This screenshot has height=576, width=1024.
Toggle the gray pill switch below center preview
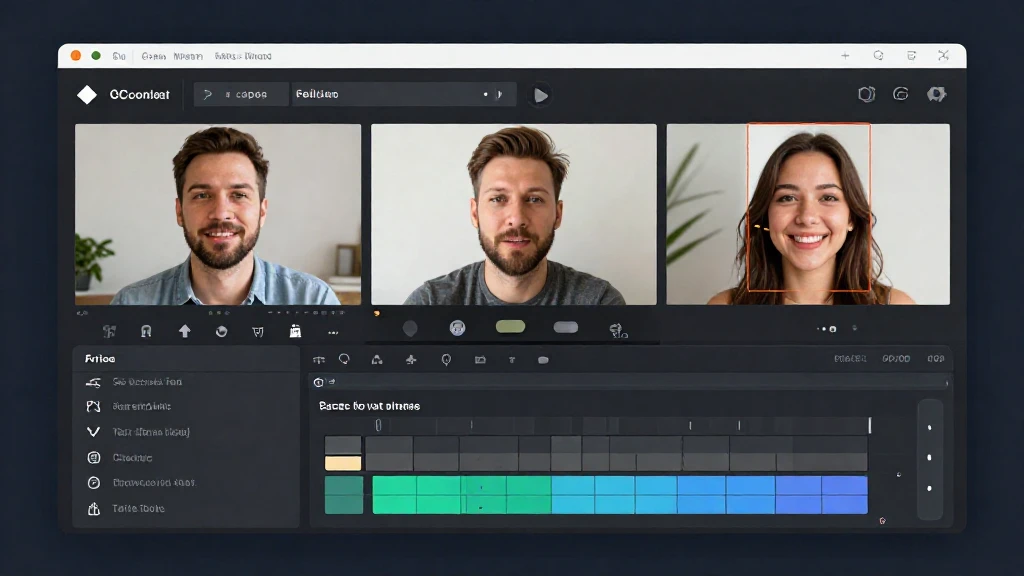566,327
